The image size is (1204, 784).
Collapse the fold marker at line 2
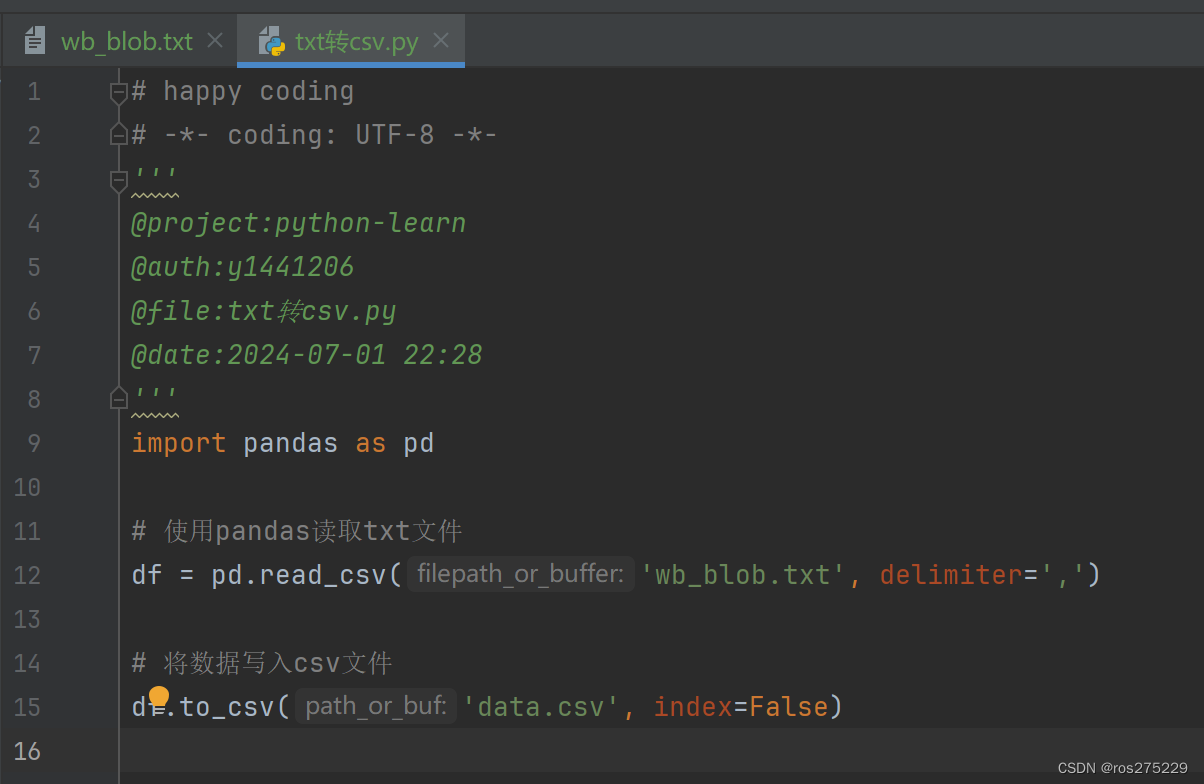pos(118,135)
